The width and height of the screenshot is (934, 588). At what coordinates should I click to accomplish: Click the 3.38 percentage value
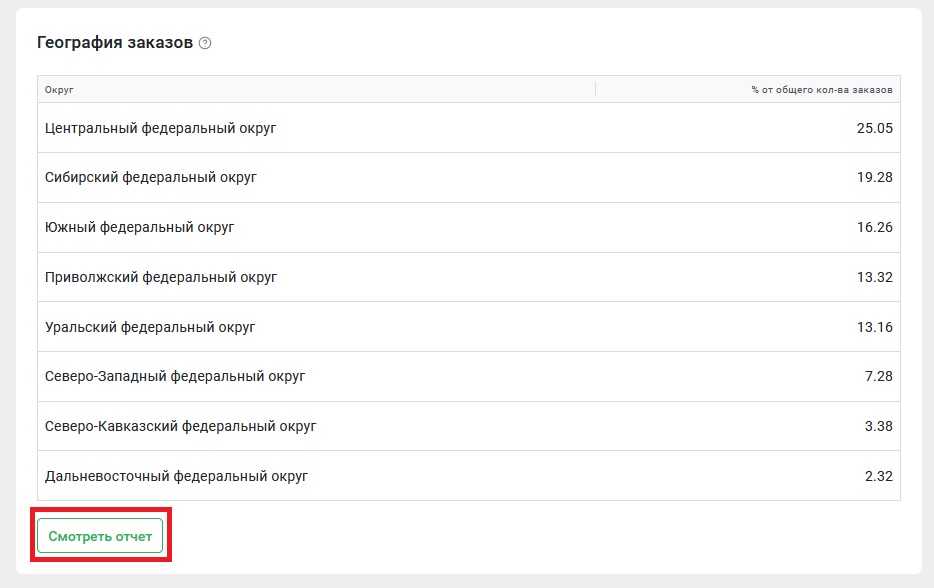(x=879, y=427)
